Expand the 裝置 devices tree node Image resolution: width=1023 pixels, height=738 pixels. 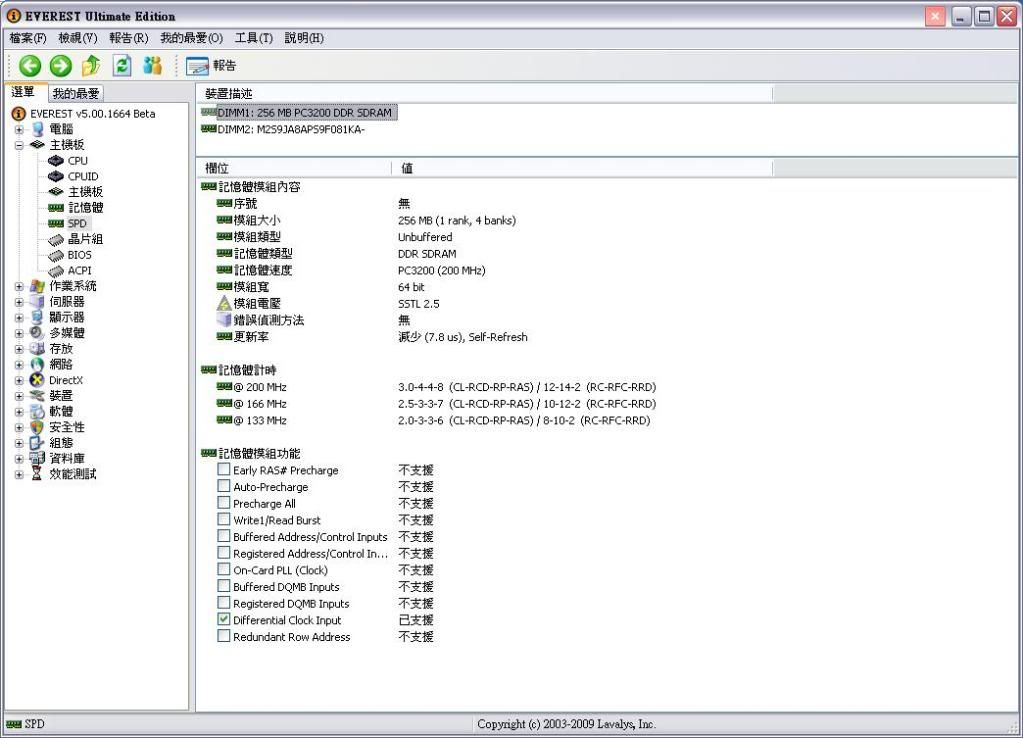[19, 395]
